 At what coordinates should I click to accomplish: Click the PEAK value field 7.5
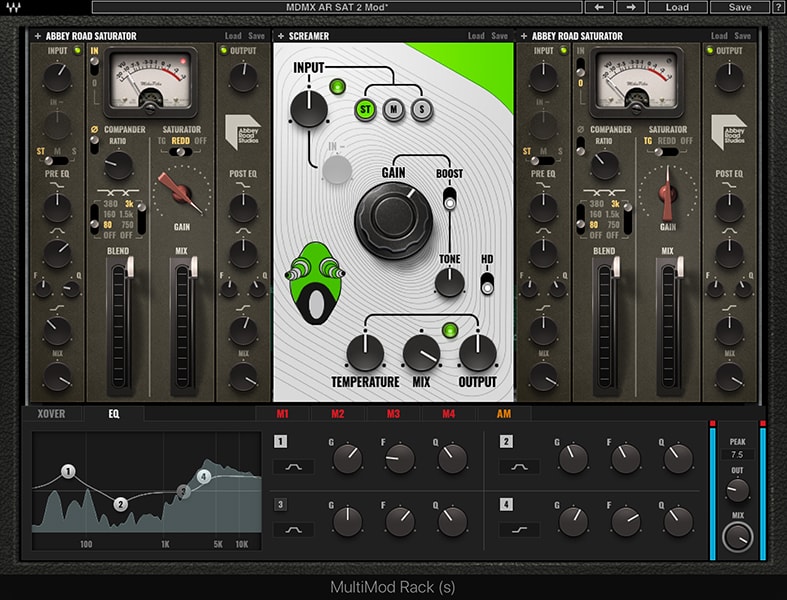click(x=737, y=454)
